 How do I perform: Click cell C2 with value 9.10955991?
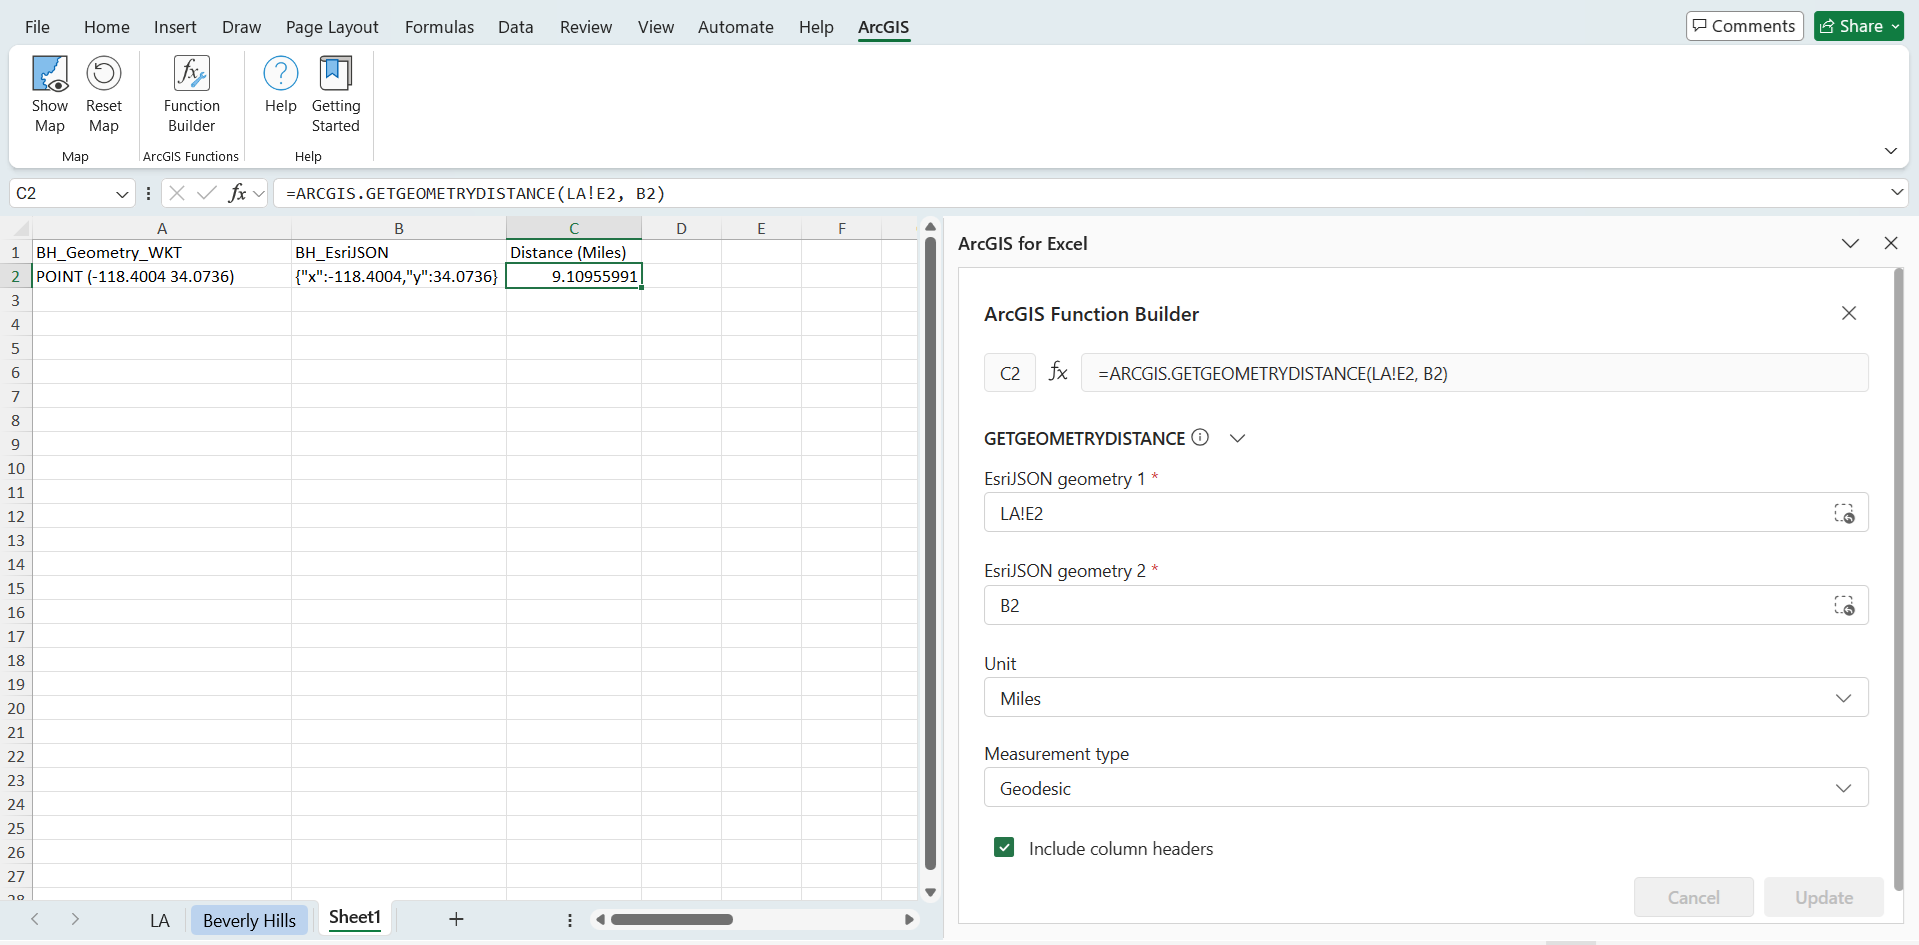coord(574,276)
